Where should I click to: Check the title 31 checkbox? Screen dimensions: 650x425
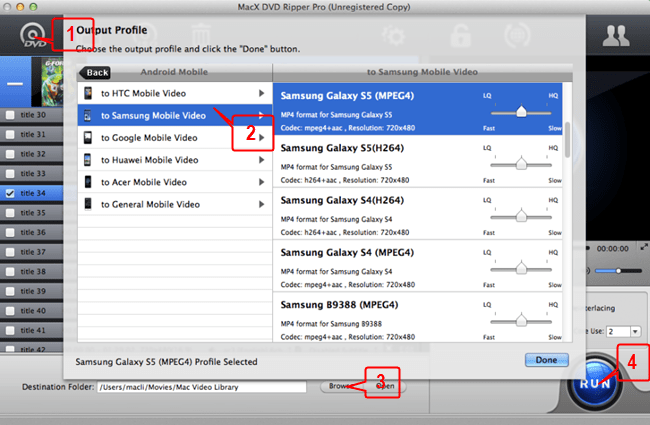click(10, 134)
